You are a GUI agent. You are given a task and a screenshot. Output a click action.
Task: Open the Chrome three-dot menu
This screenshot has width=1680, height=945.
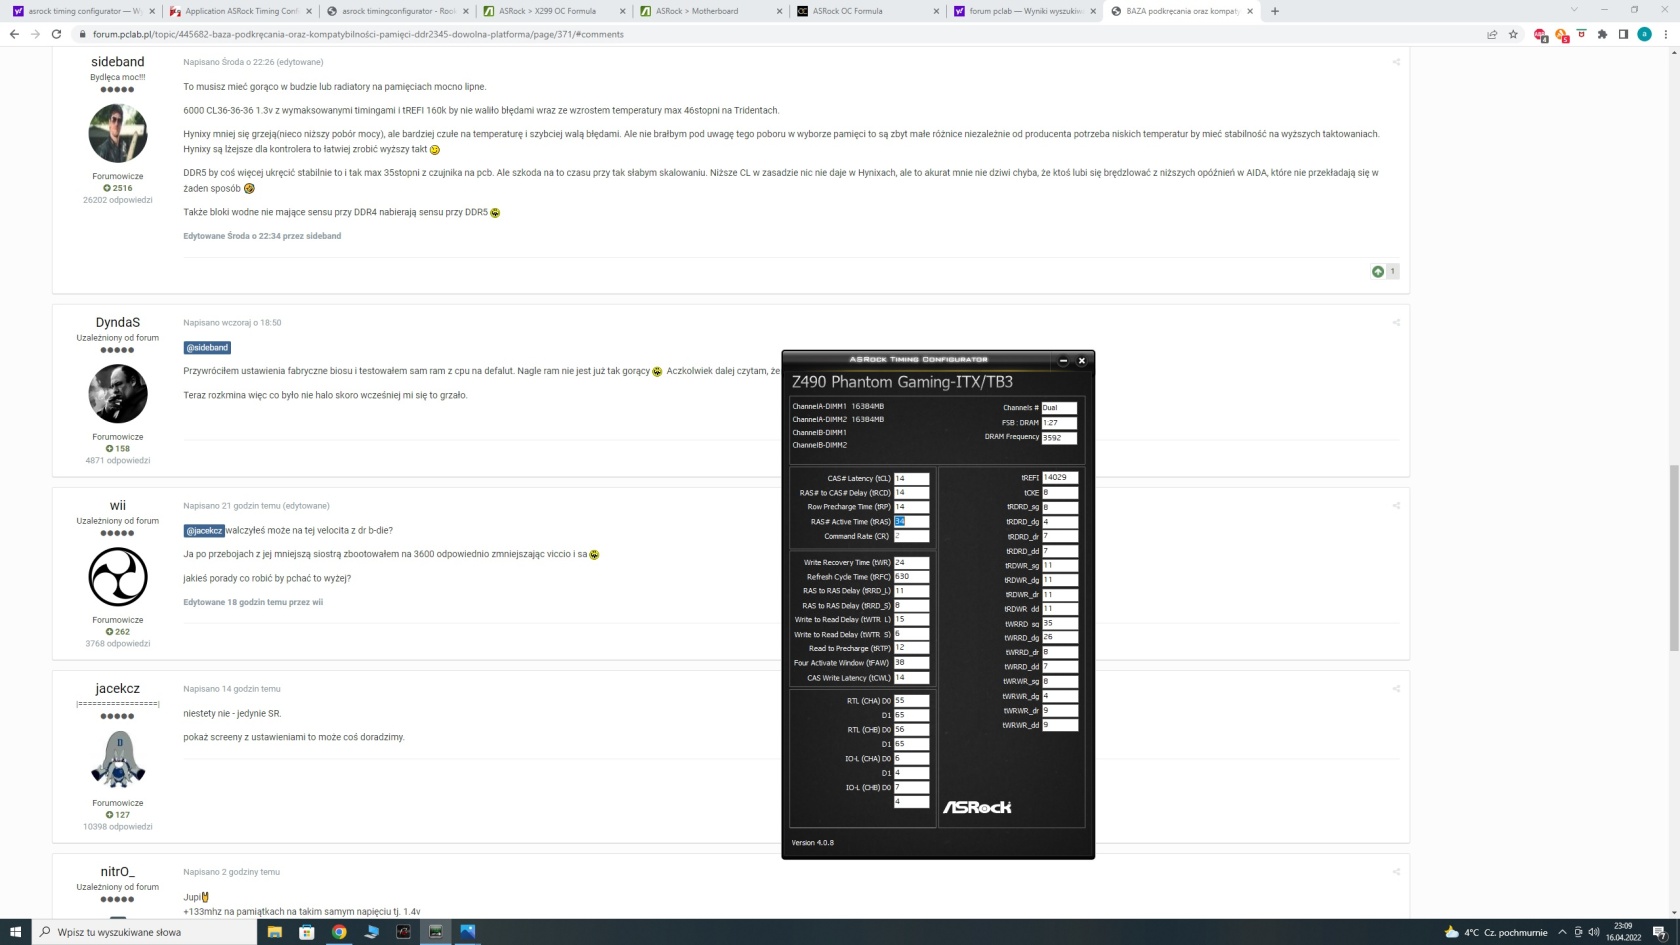click(x=1666, y=34)
